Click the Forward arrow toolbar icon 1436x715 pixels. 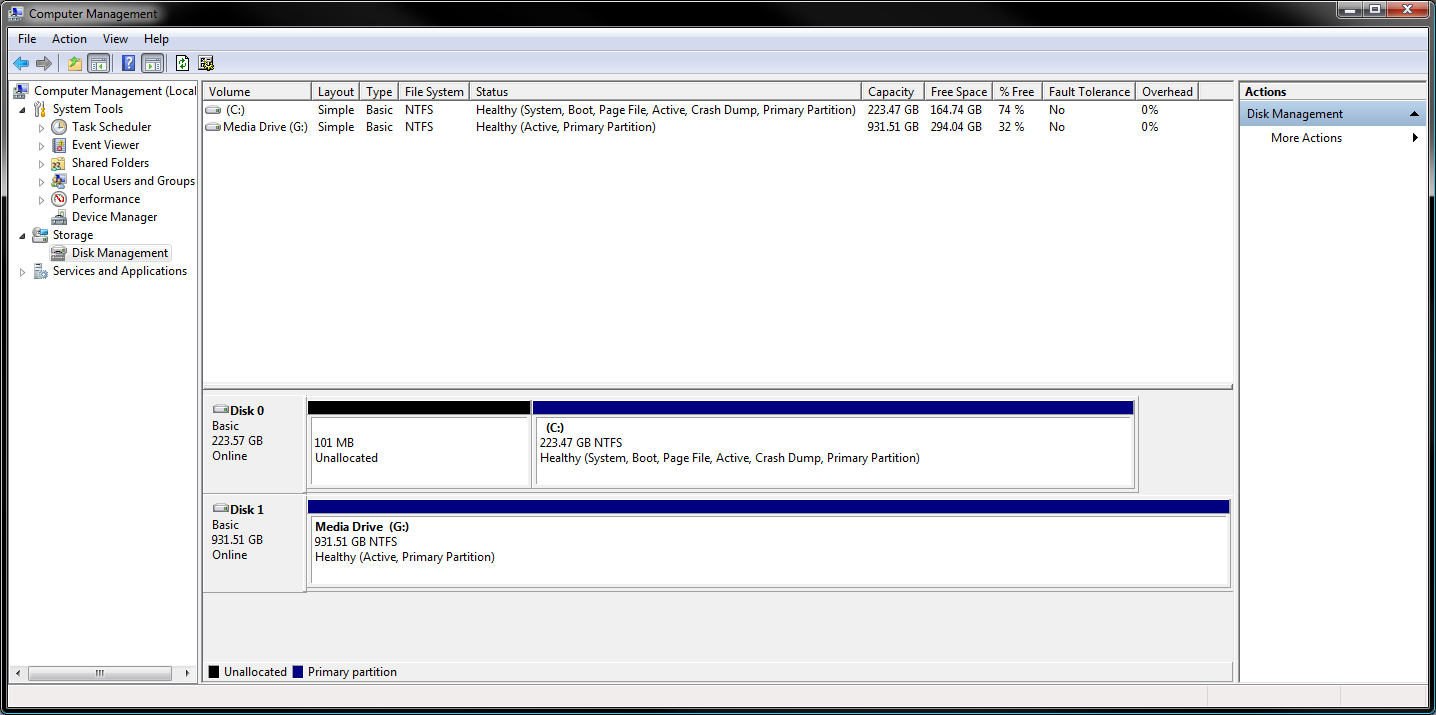click(43, 63)
